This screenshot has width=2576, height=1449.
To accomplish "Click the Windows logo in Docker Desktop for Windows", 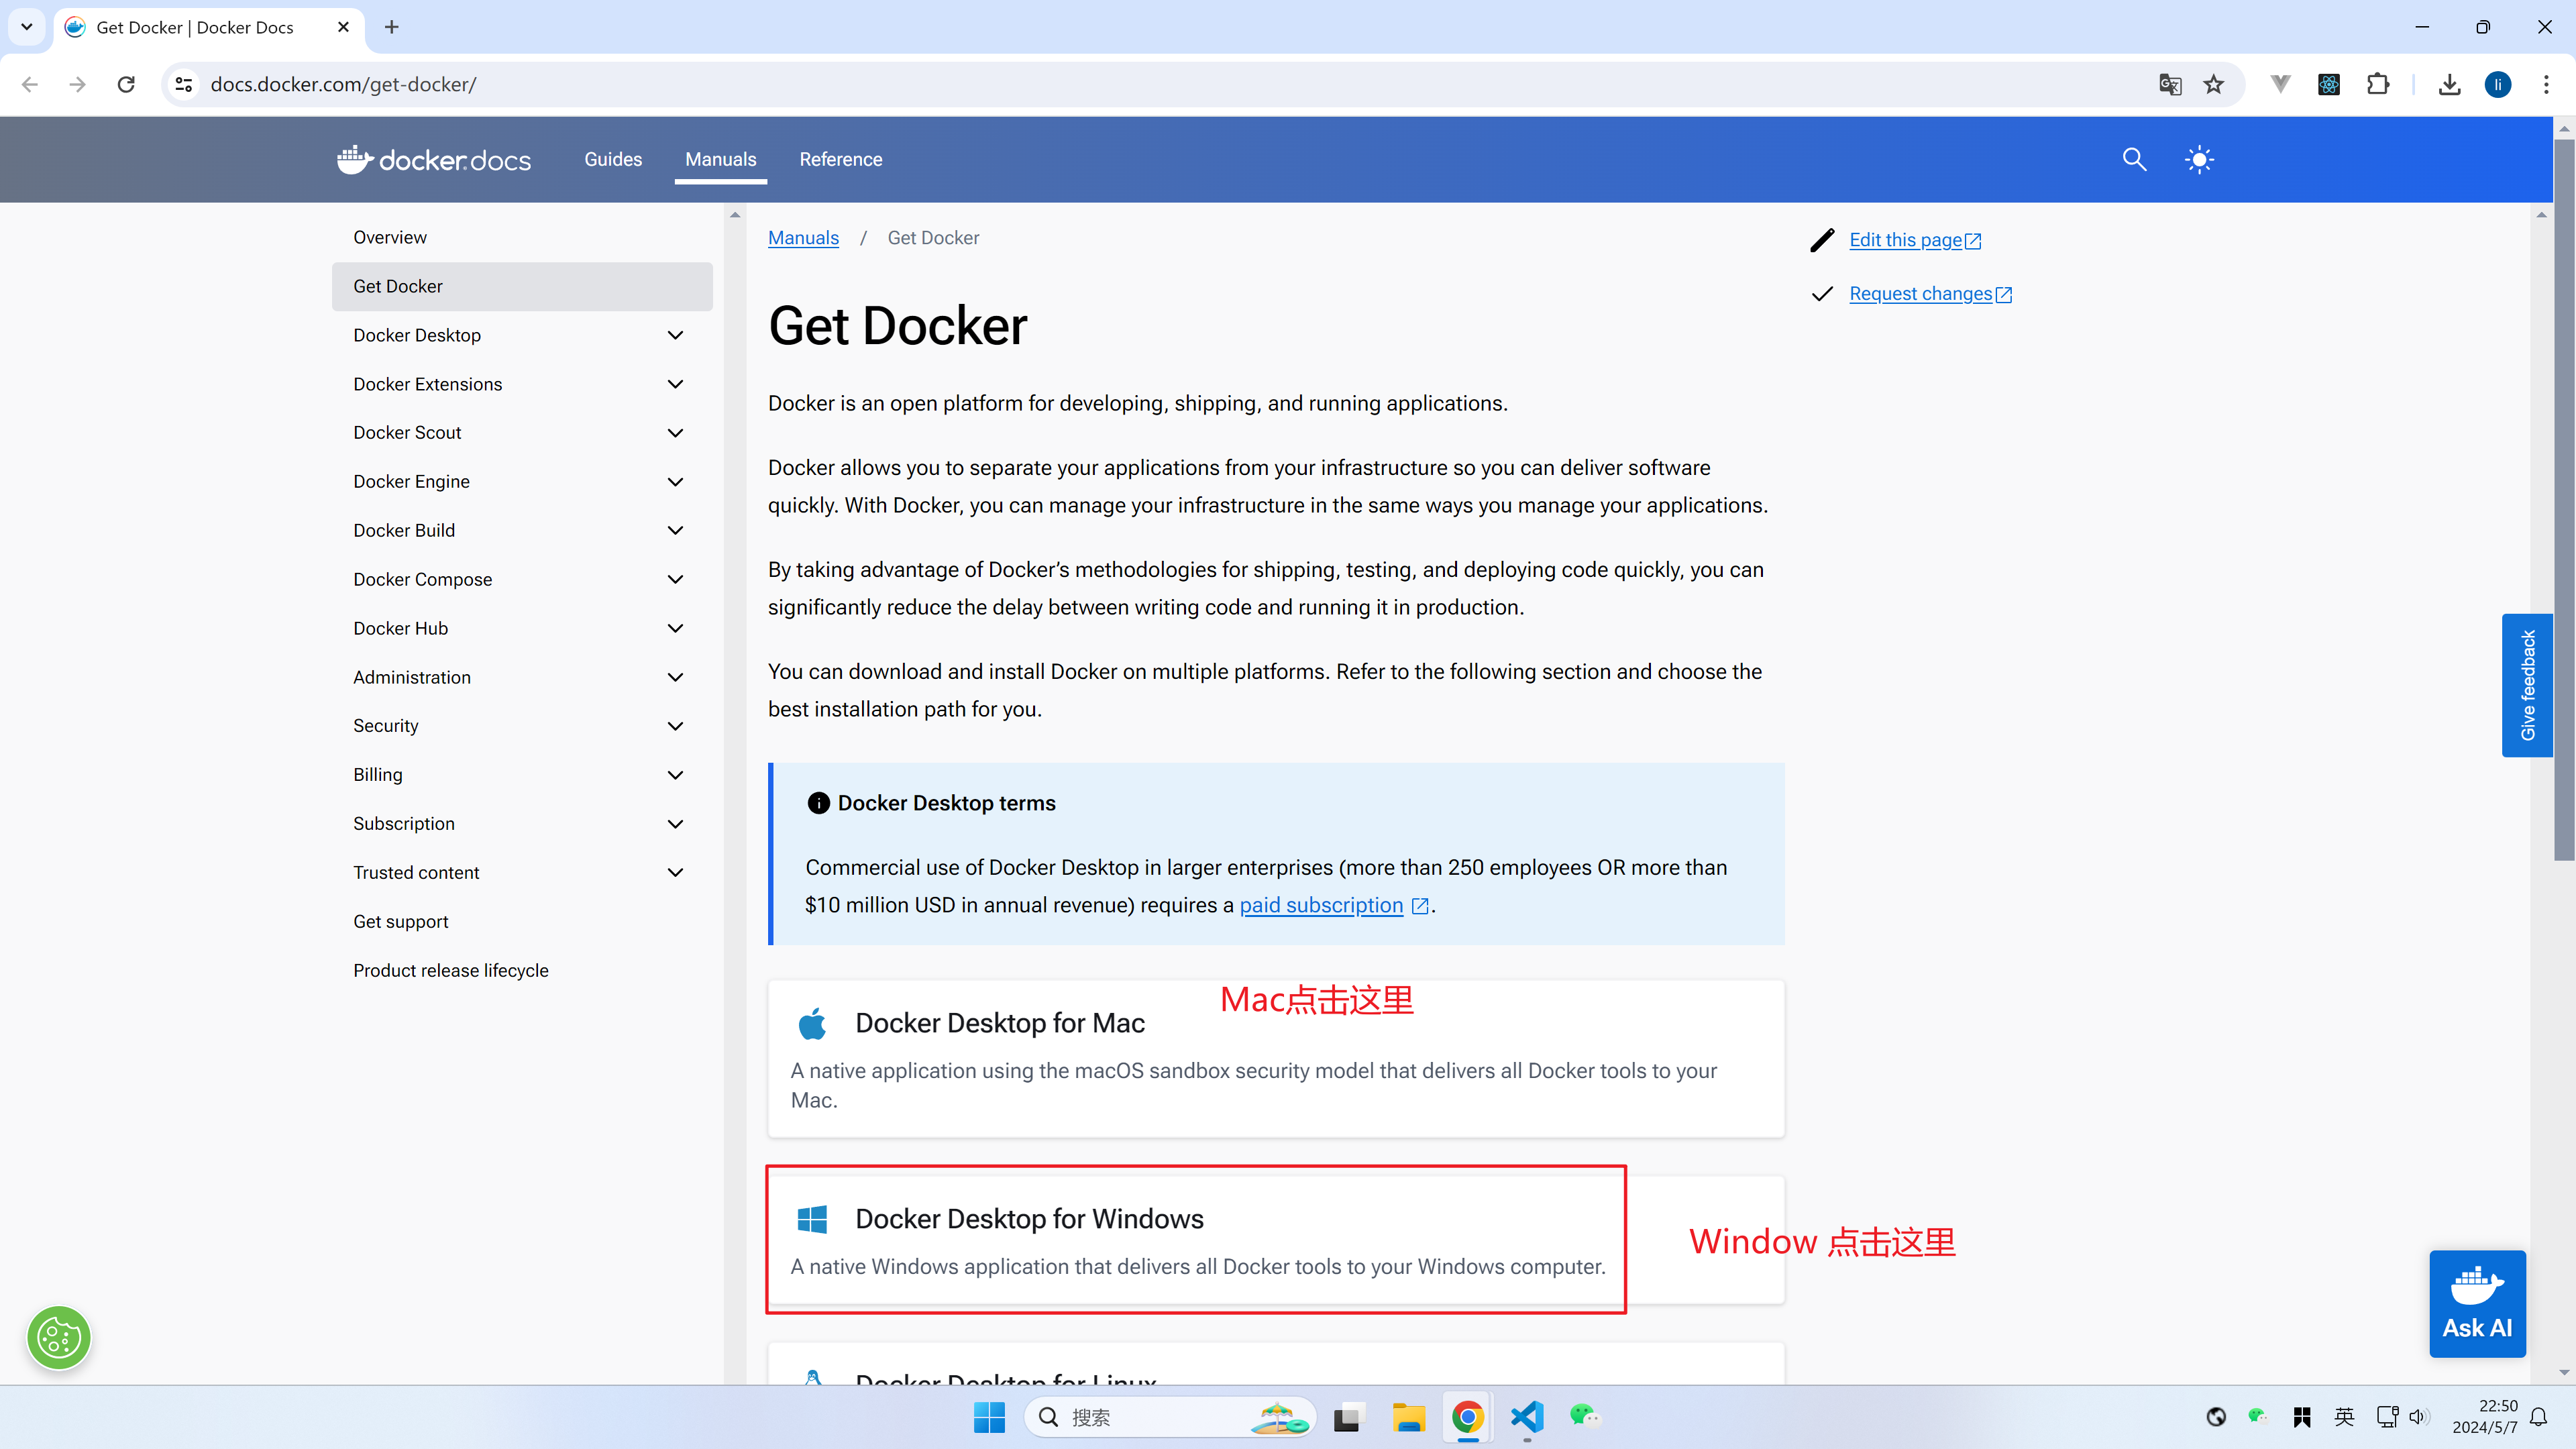I will (x=812, y=1219).
